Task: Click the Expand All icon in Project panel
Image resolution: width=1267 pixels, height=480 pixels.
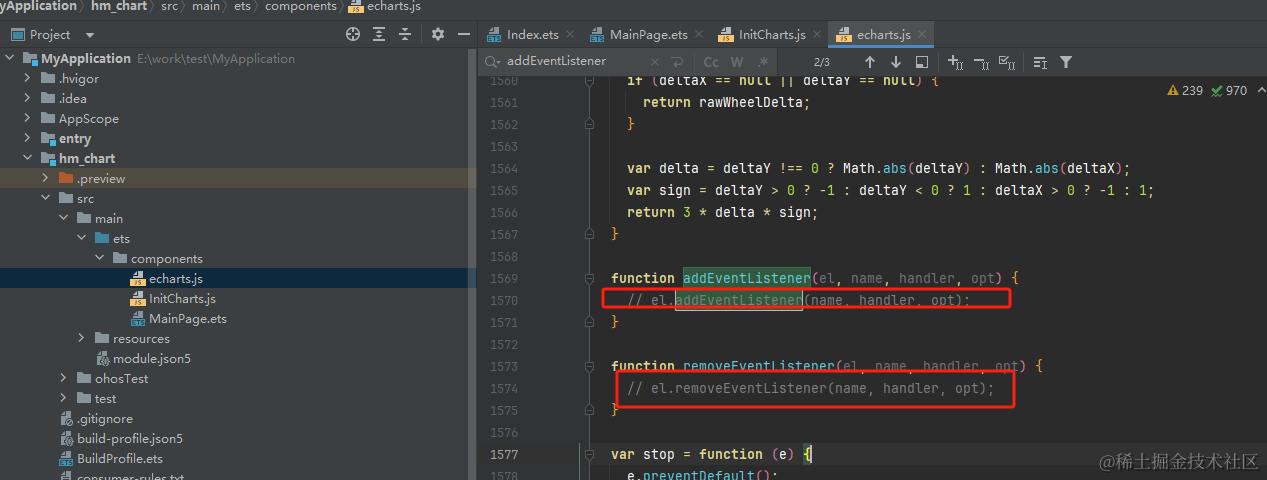Action: click(380, 34)
